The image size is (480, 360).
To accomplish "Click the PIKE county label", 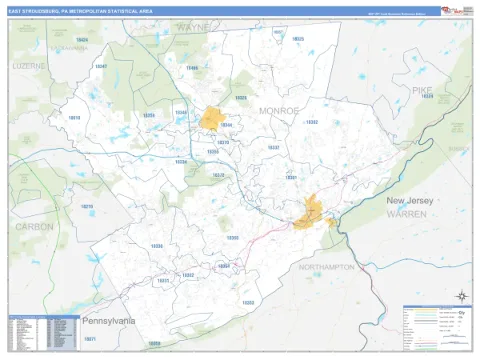I will [x=422, y=90].
